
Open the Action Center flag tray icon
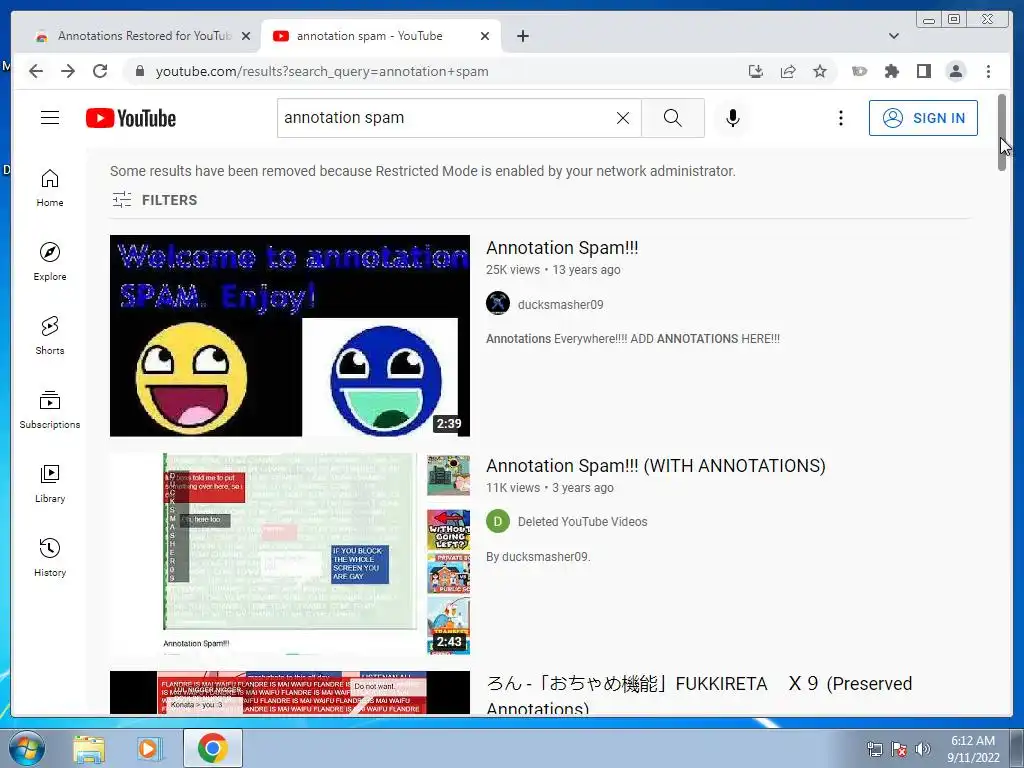click(899, 749)
